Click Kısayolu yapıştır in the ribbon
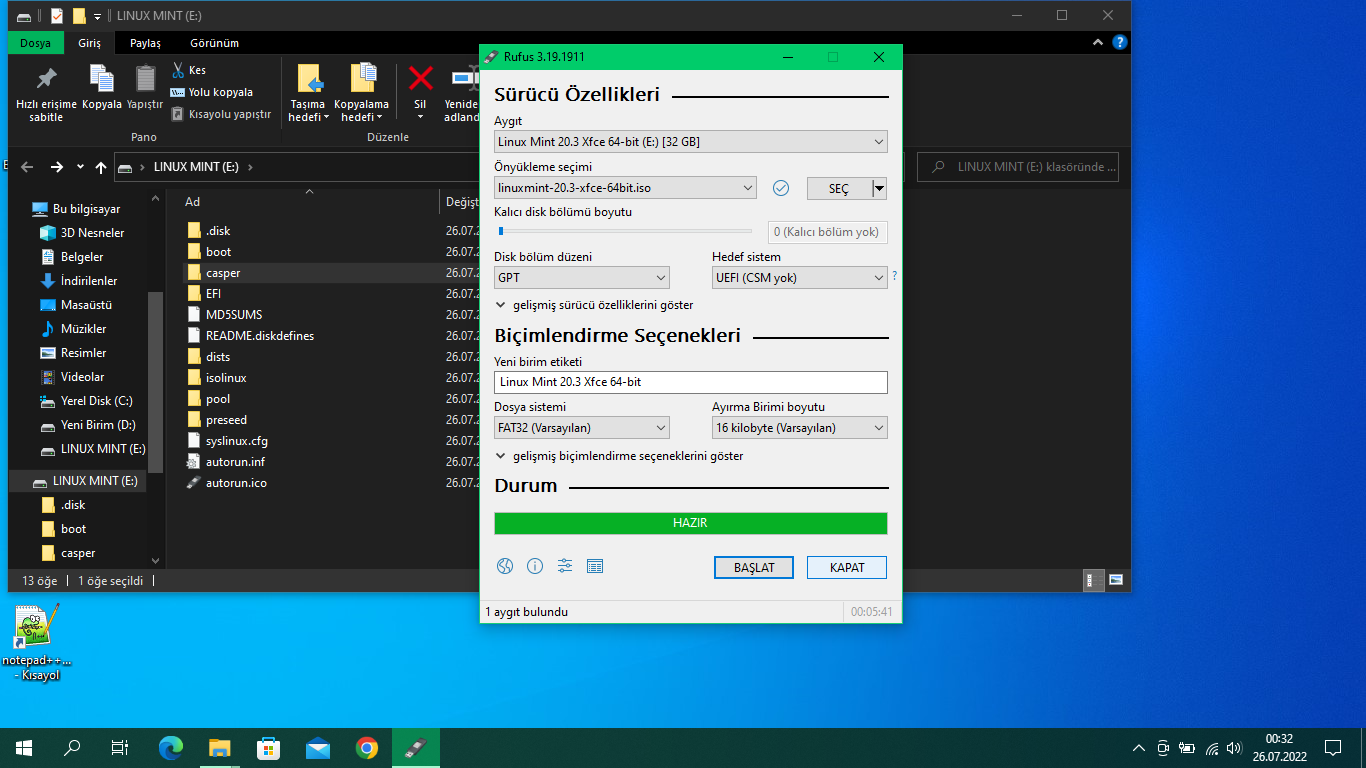 (x=220, y=114)
